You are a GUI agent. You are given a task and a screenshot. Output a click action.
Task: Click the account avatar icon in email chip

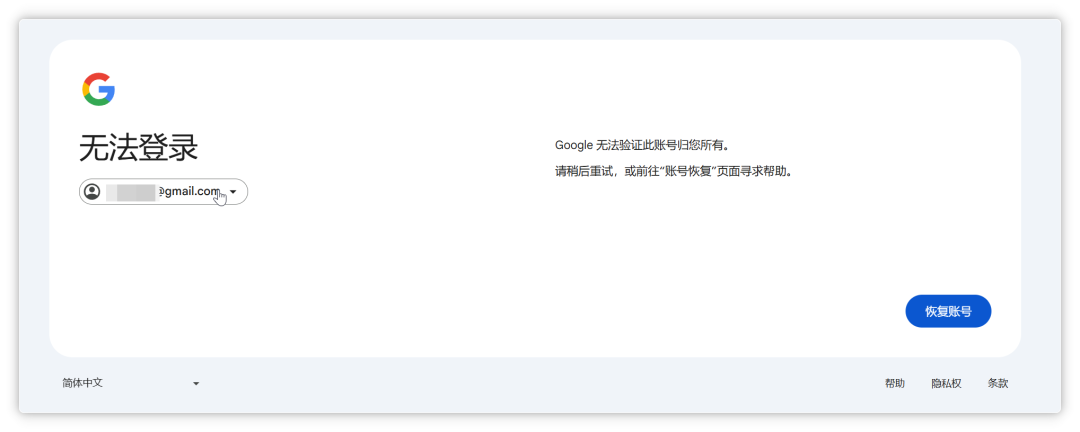pyautogui.click(x=92, y=192)
